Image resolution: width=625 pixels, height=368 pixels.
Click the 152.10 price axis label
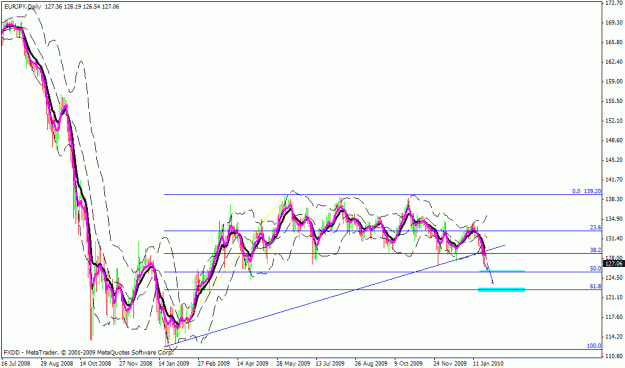point(614,121)
